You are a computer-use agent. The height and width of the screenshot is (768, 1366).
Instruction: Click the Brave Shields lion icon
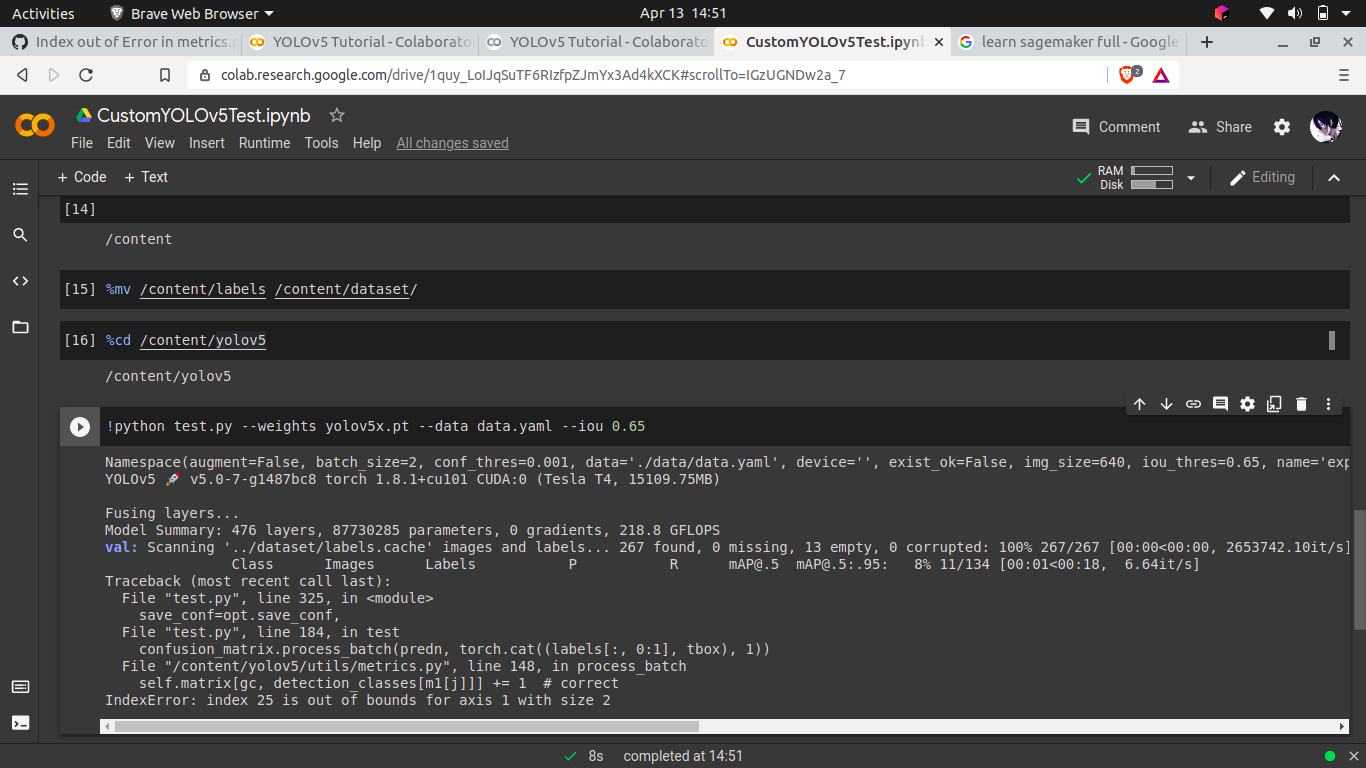coord(1127,75)
